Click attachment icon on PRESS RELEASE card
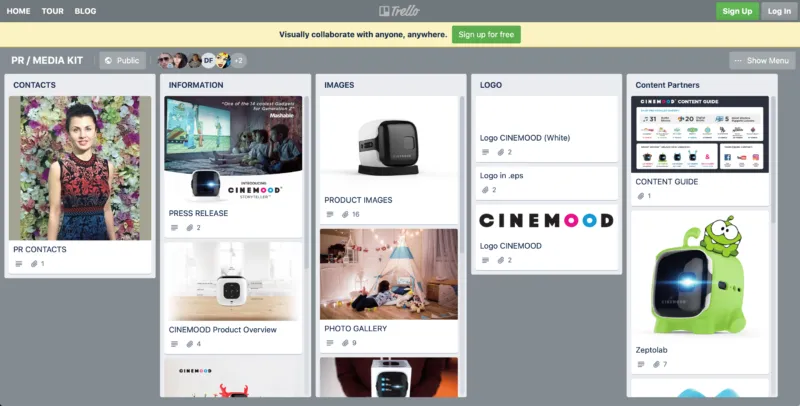This screenshot has width=800, height=406. tap(190, 227)
